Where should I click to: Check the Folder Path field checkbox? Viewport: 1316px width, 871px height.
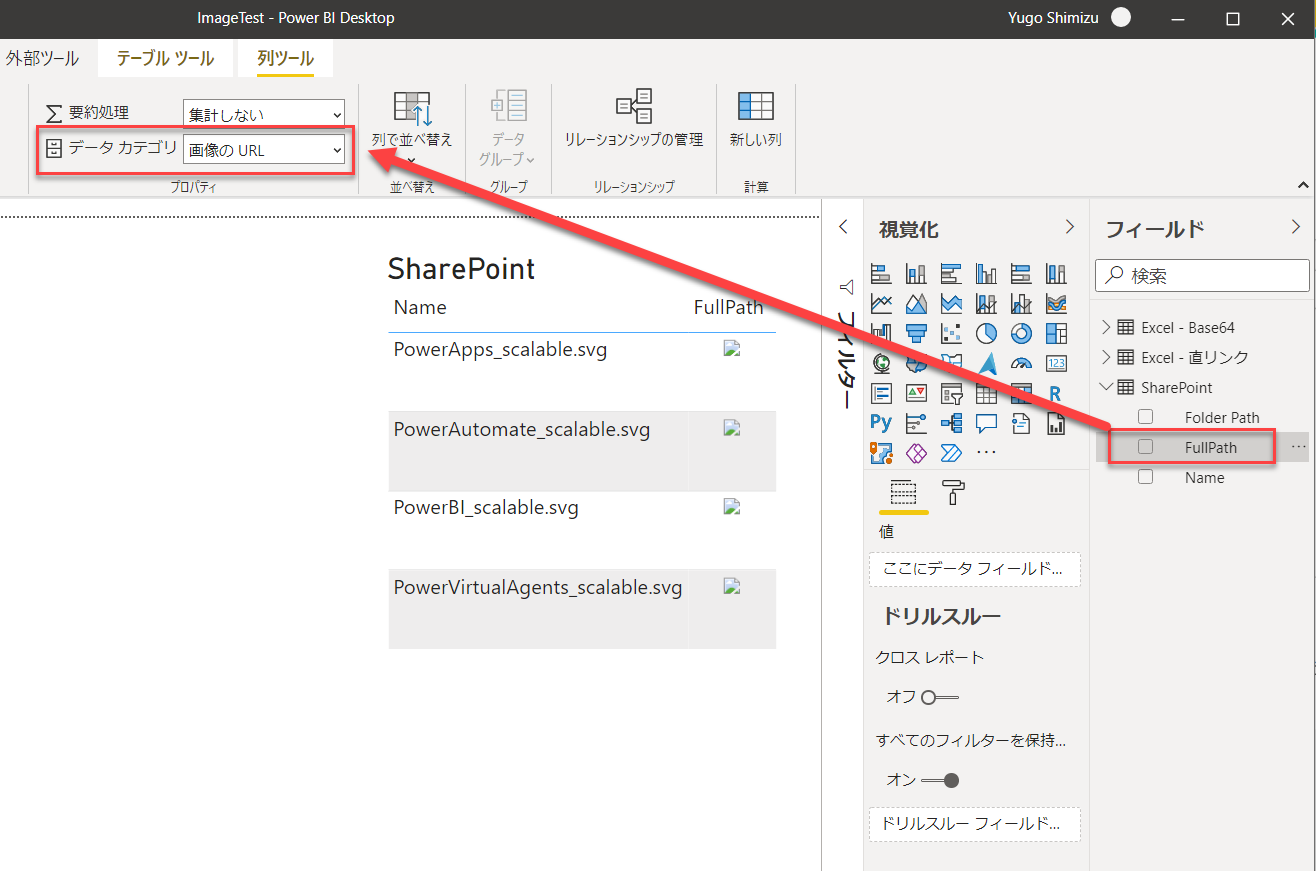pyautogui.click(x=1146, y=417)
